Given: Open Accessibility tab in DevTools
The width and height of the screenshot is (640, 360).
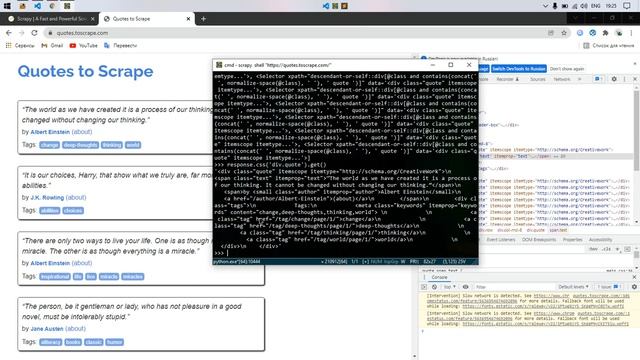Looking at the screenshot, I should pos(600,240).
